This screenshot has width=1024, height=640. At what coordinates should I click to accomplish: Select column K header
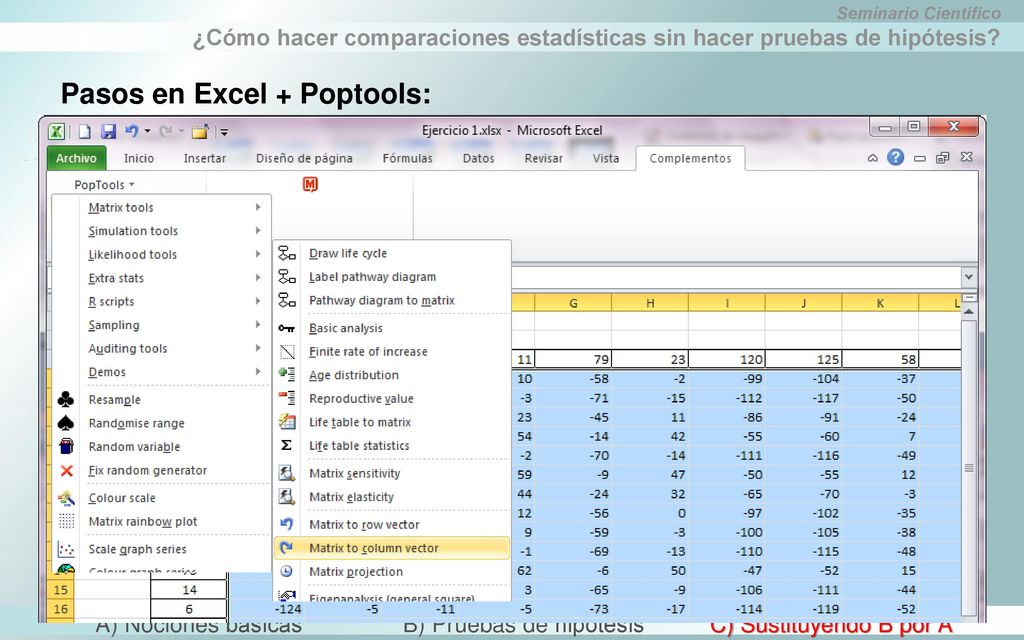click(x=880, y=303)
